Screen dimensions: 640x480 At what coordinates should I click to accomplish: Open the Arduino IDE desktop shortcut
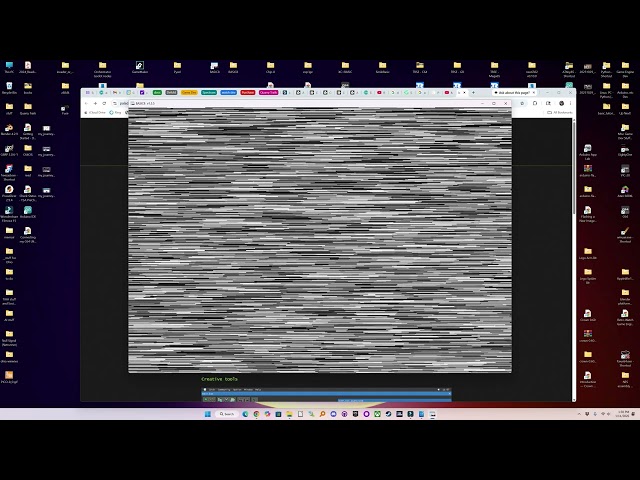coord(28,212)
